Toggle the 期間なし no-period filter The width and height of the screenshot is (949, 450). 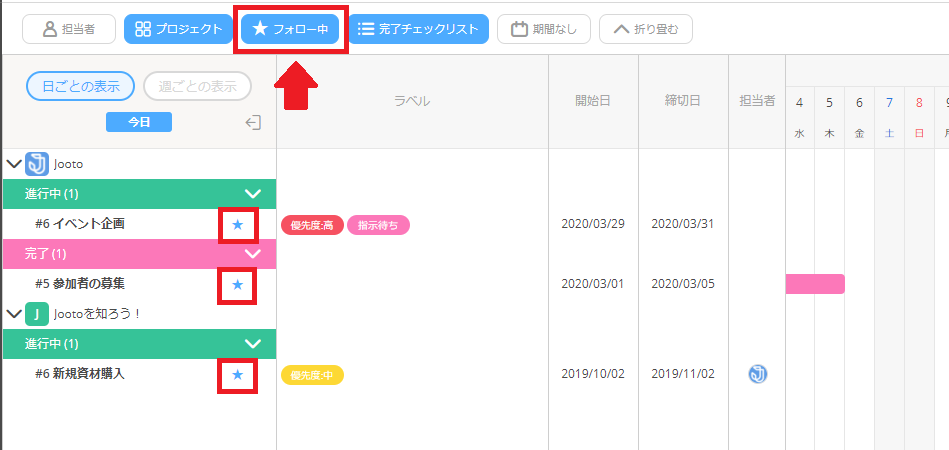tap(543, 29)
